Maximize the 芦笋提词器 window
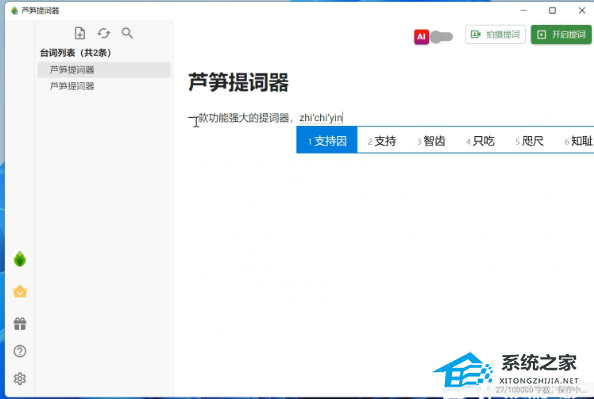Image resolution: width=594 pixels, height=399 pixels. click(552, 11)
